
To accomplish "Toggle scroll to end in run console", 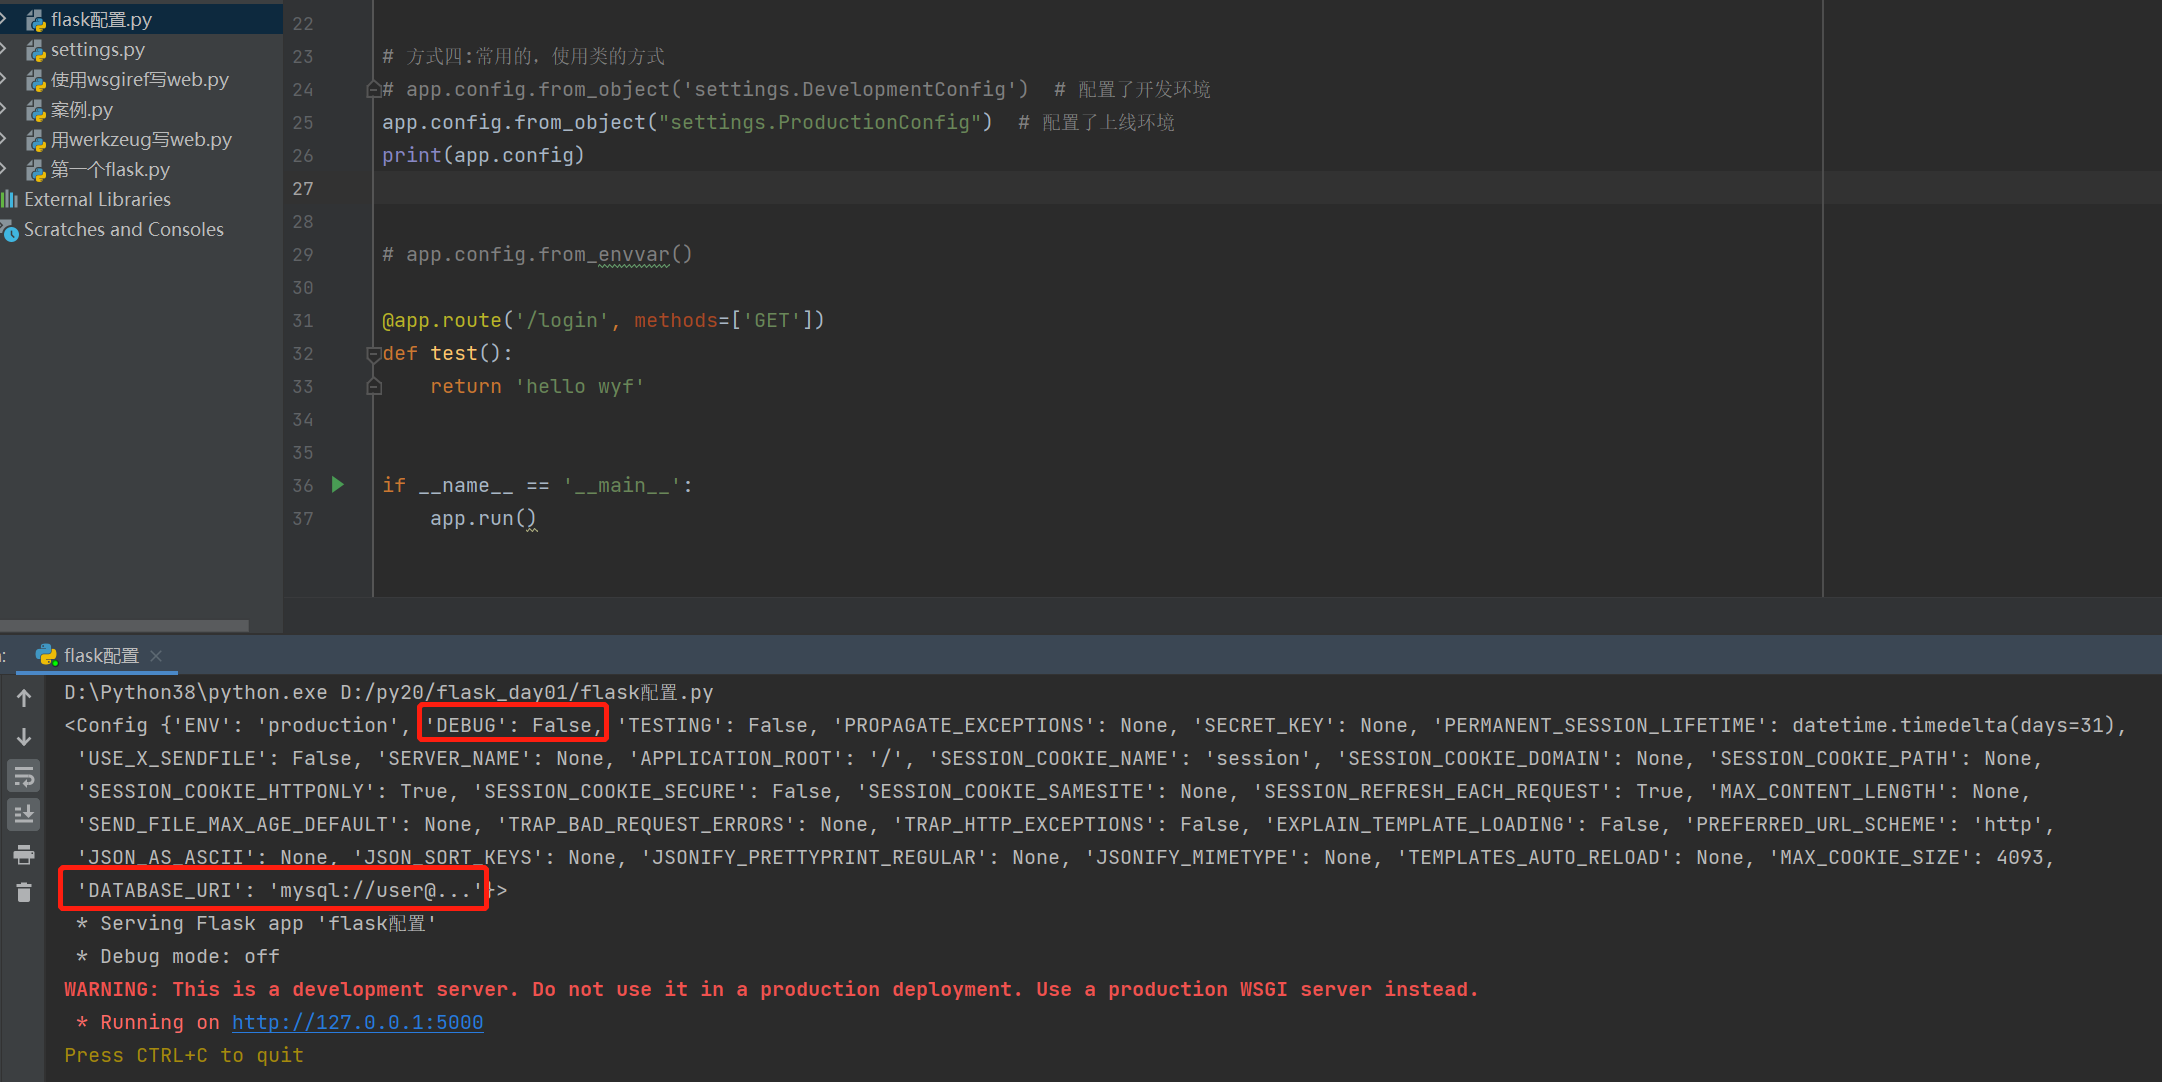I will pyautogui.click(x=24, y=815).
